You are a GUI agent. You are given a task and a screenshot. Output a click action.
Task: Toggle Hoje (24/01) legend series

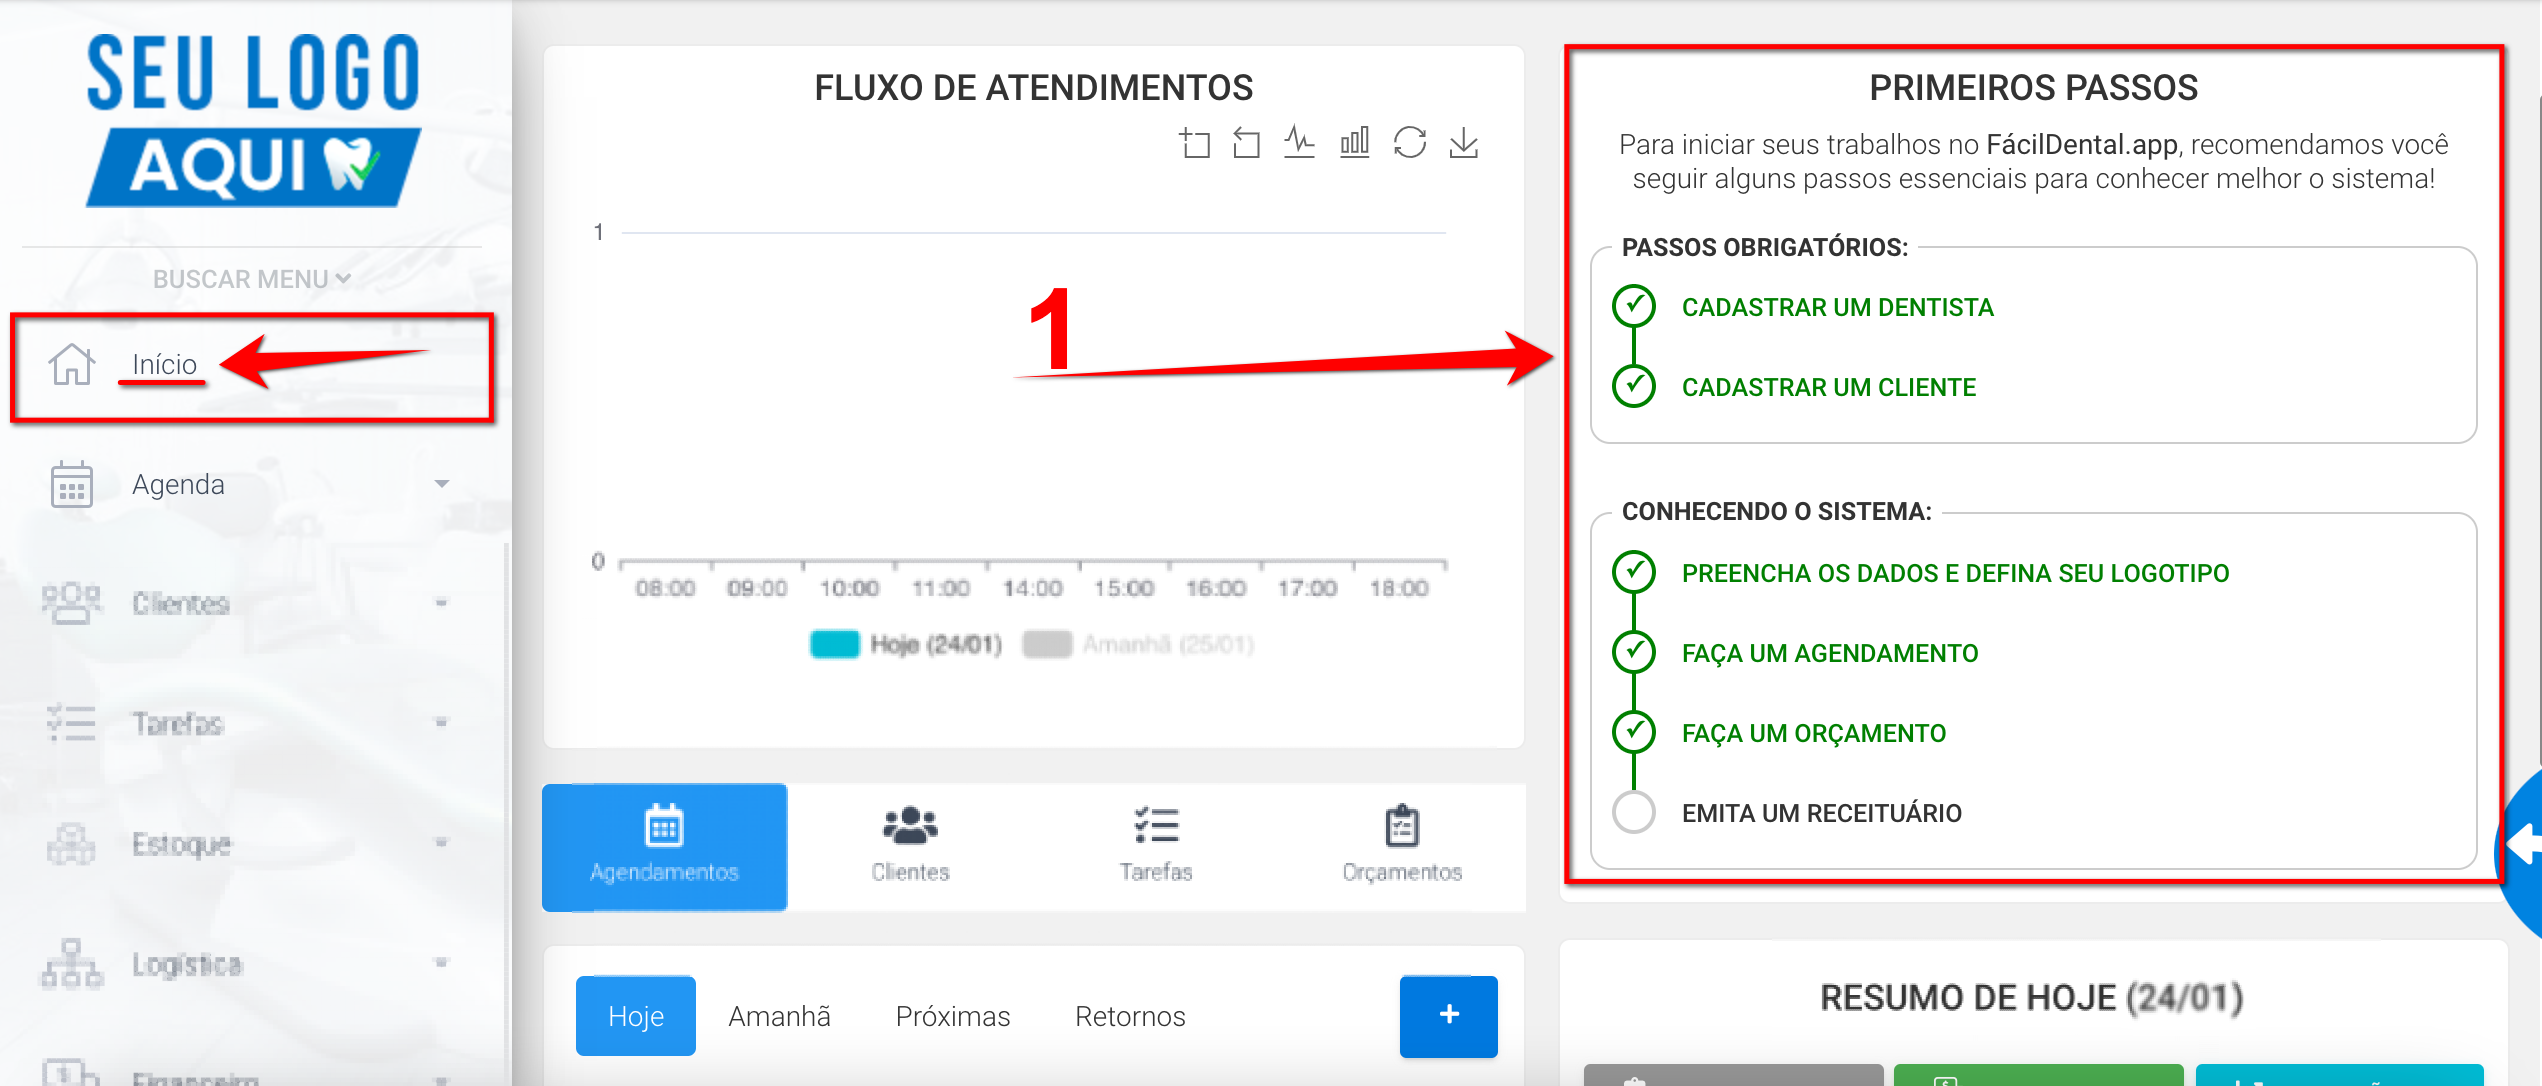point(906,644)
